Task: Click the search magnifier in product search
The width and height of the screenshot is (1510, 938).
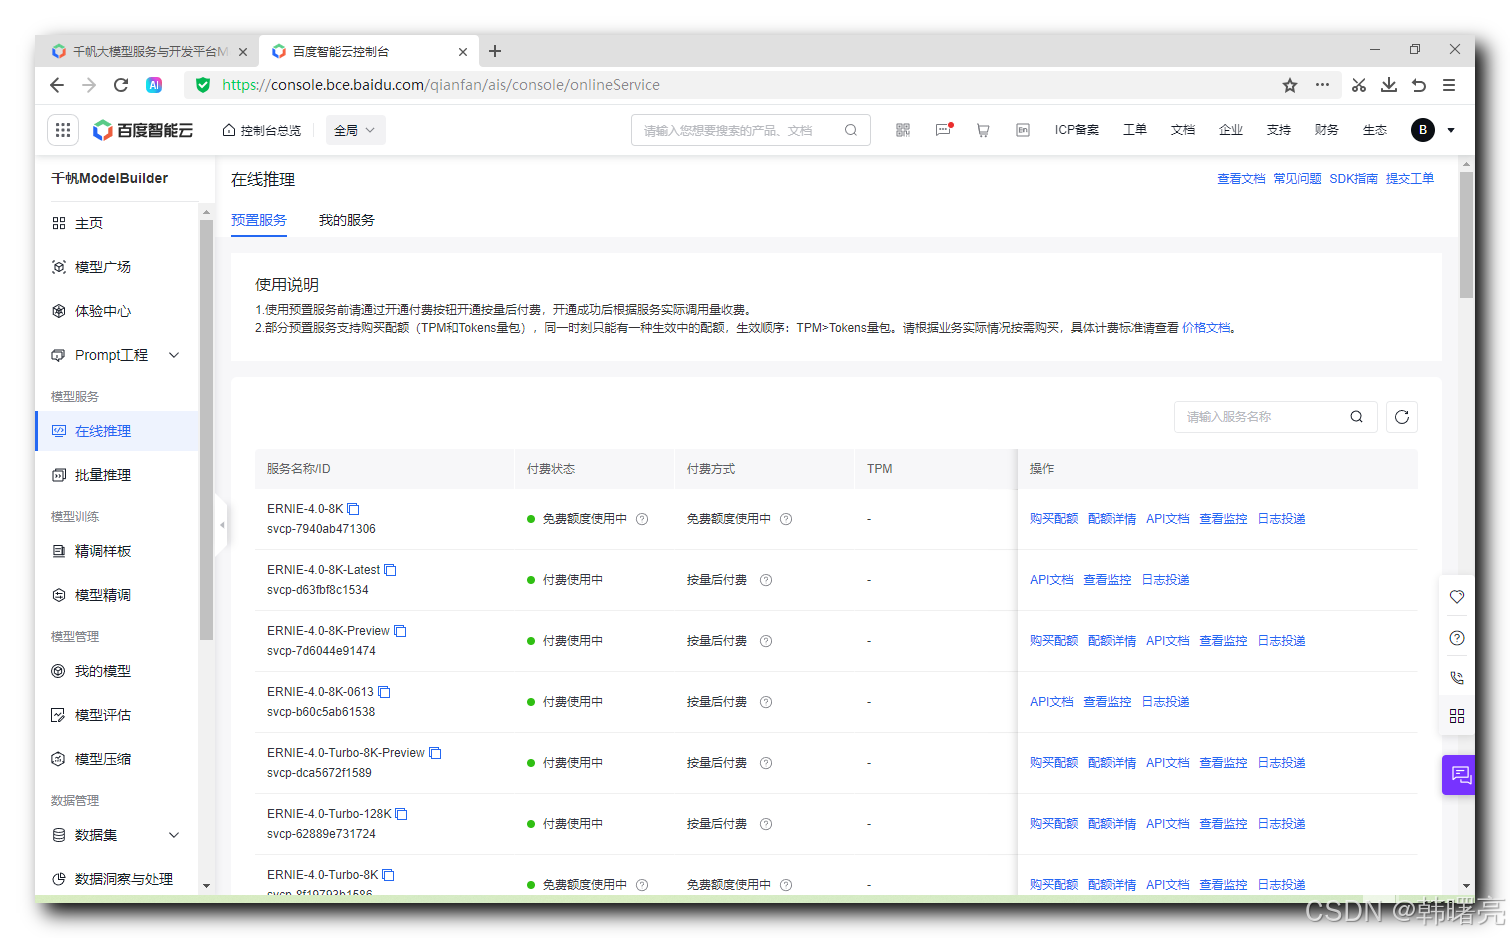Action: 851,130
